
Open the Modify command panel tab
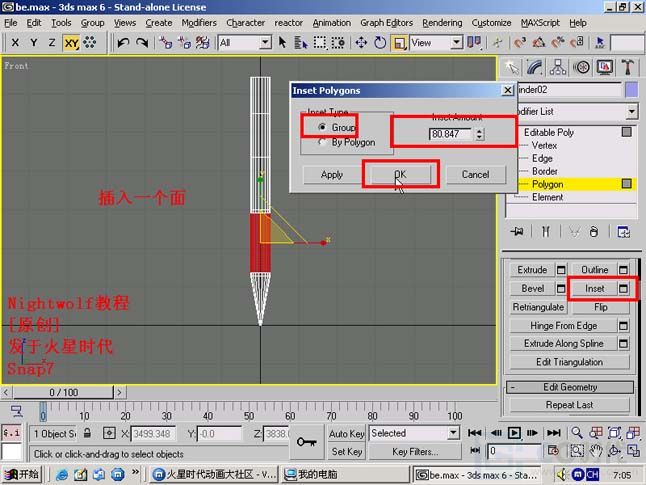tap(534, 67)
